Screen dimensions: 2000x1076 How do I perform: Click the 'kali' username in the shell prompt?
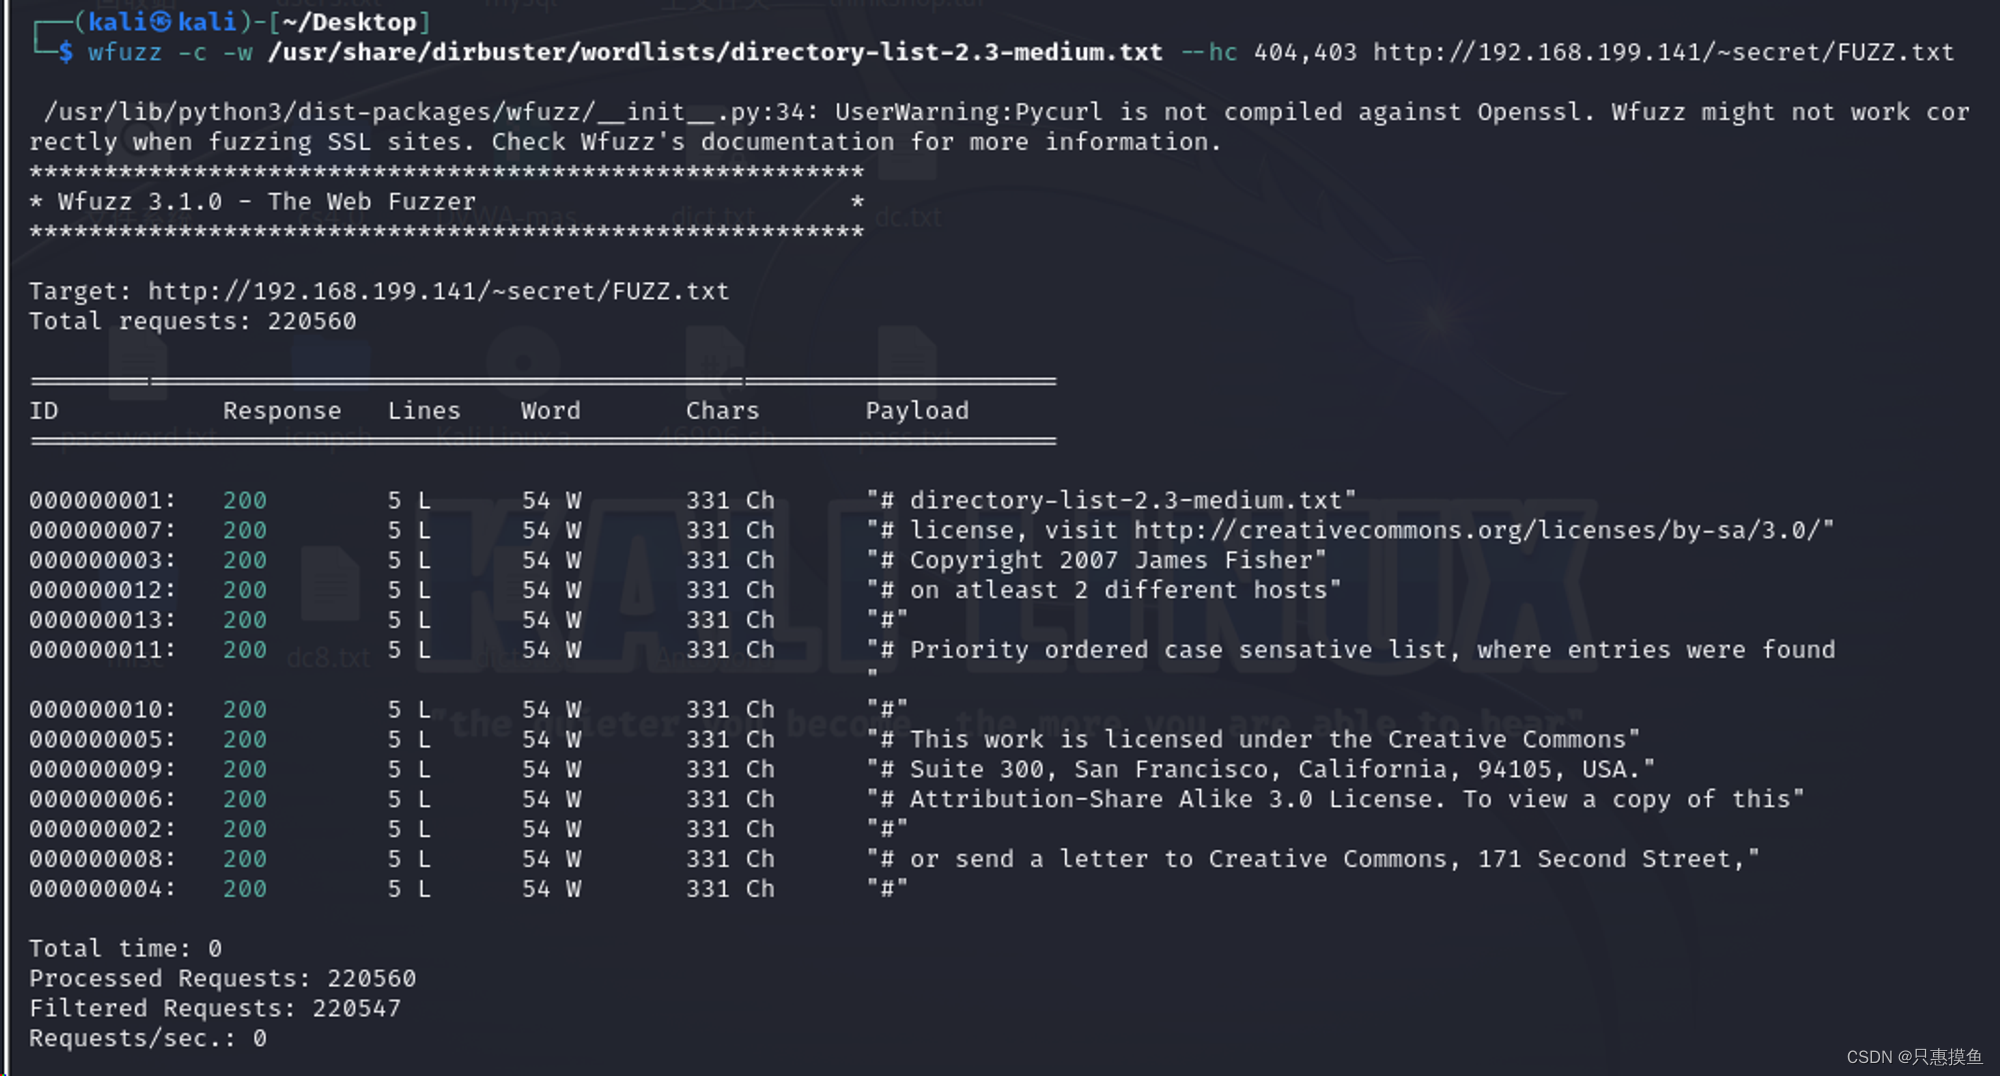click(117, 22)
